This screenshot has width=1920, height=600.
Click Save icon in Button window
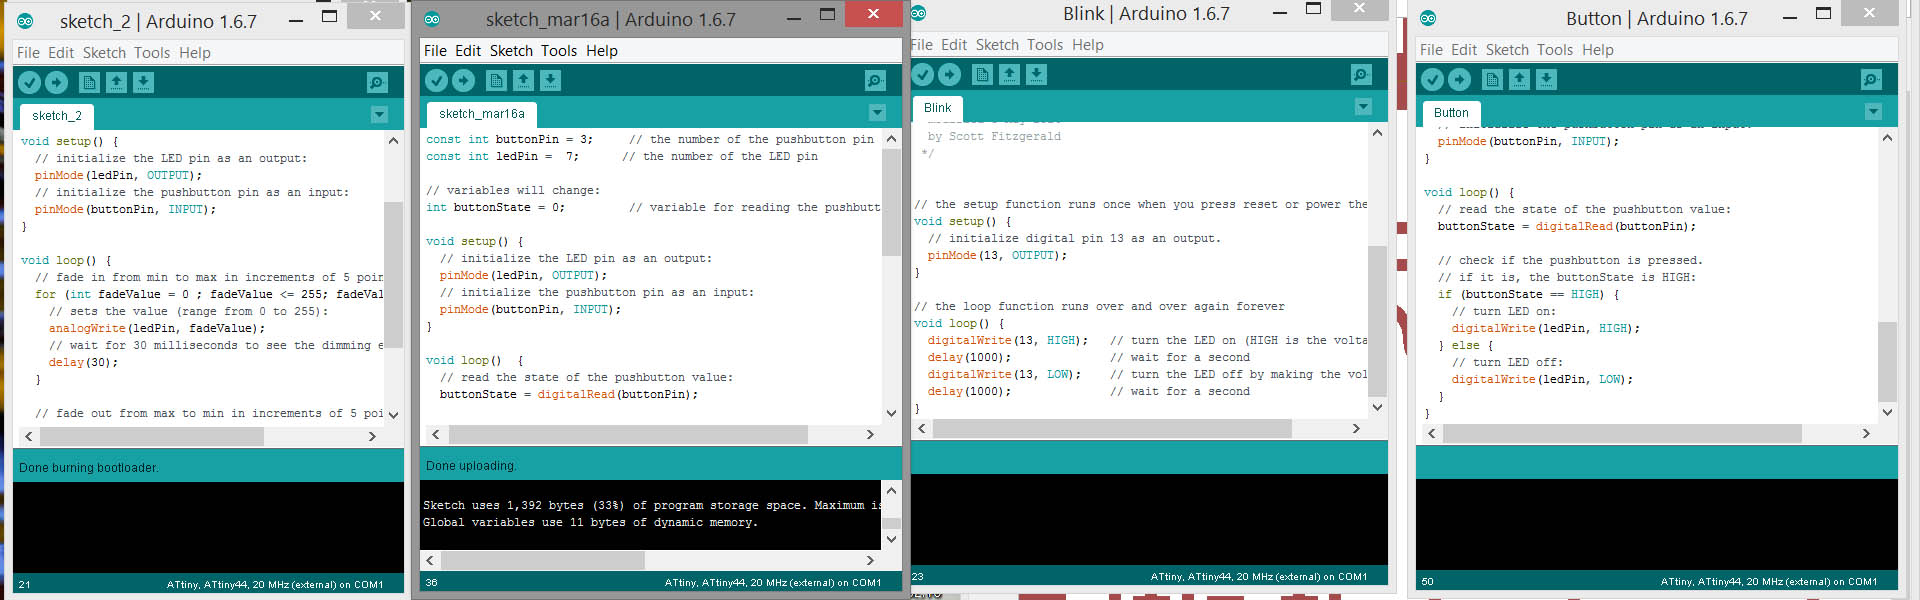pyautogui.click(x=1547, y=79)
